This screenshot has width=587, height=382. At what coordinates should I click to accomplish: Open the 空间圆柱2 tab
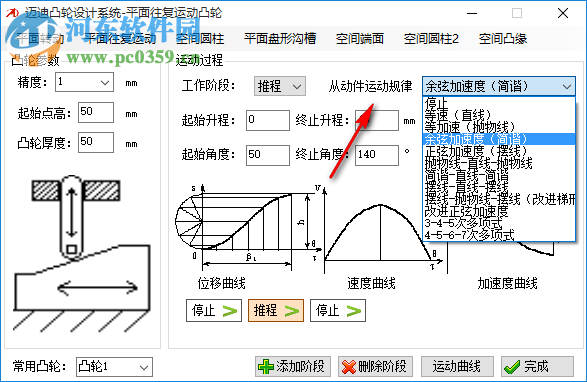pyautogui.click(x=431, y=38)
